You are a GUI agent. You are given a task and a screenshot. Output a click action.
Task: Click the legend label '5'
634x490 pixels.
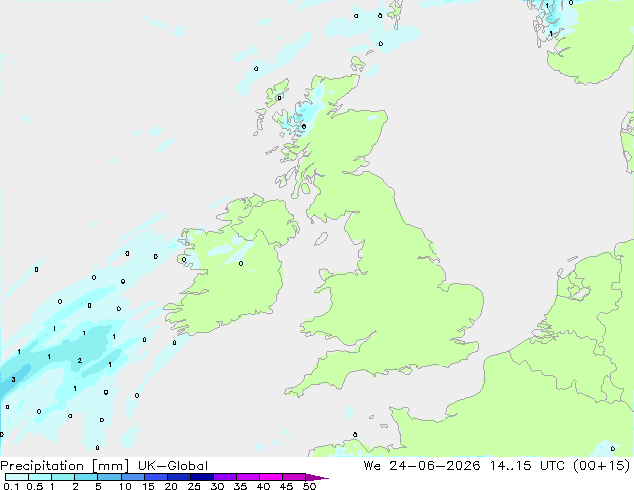coord(98,486)
